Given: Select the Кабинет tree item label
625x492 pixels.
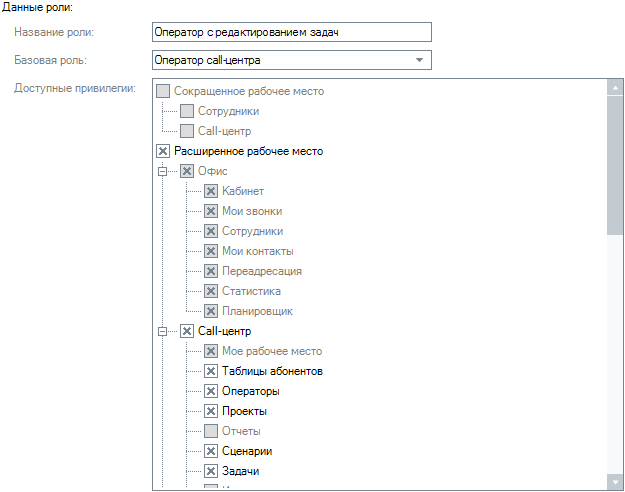Looking at the screenshot, I should [x=242, y=191].
